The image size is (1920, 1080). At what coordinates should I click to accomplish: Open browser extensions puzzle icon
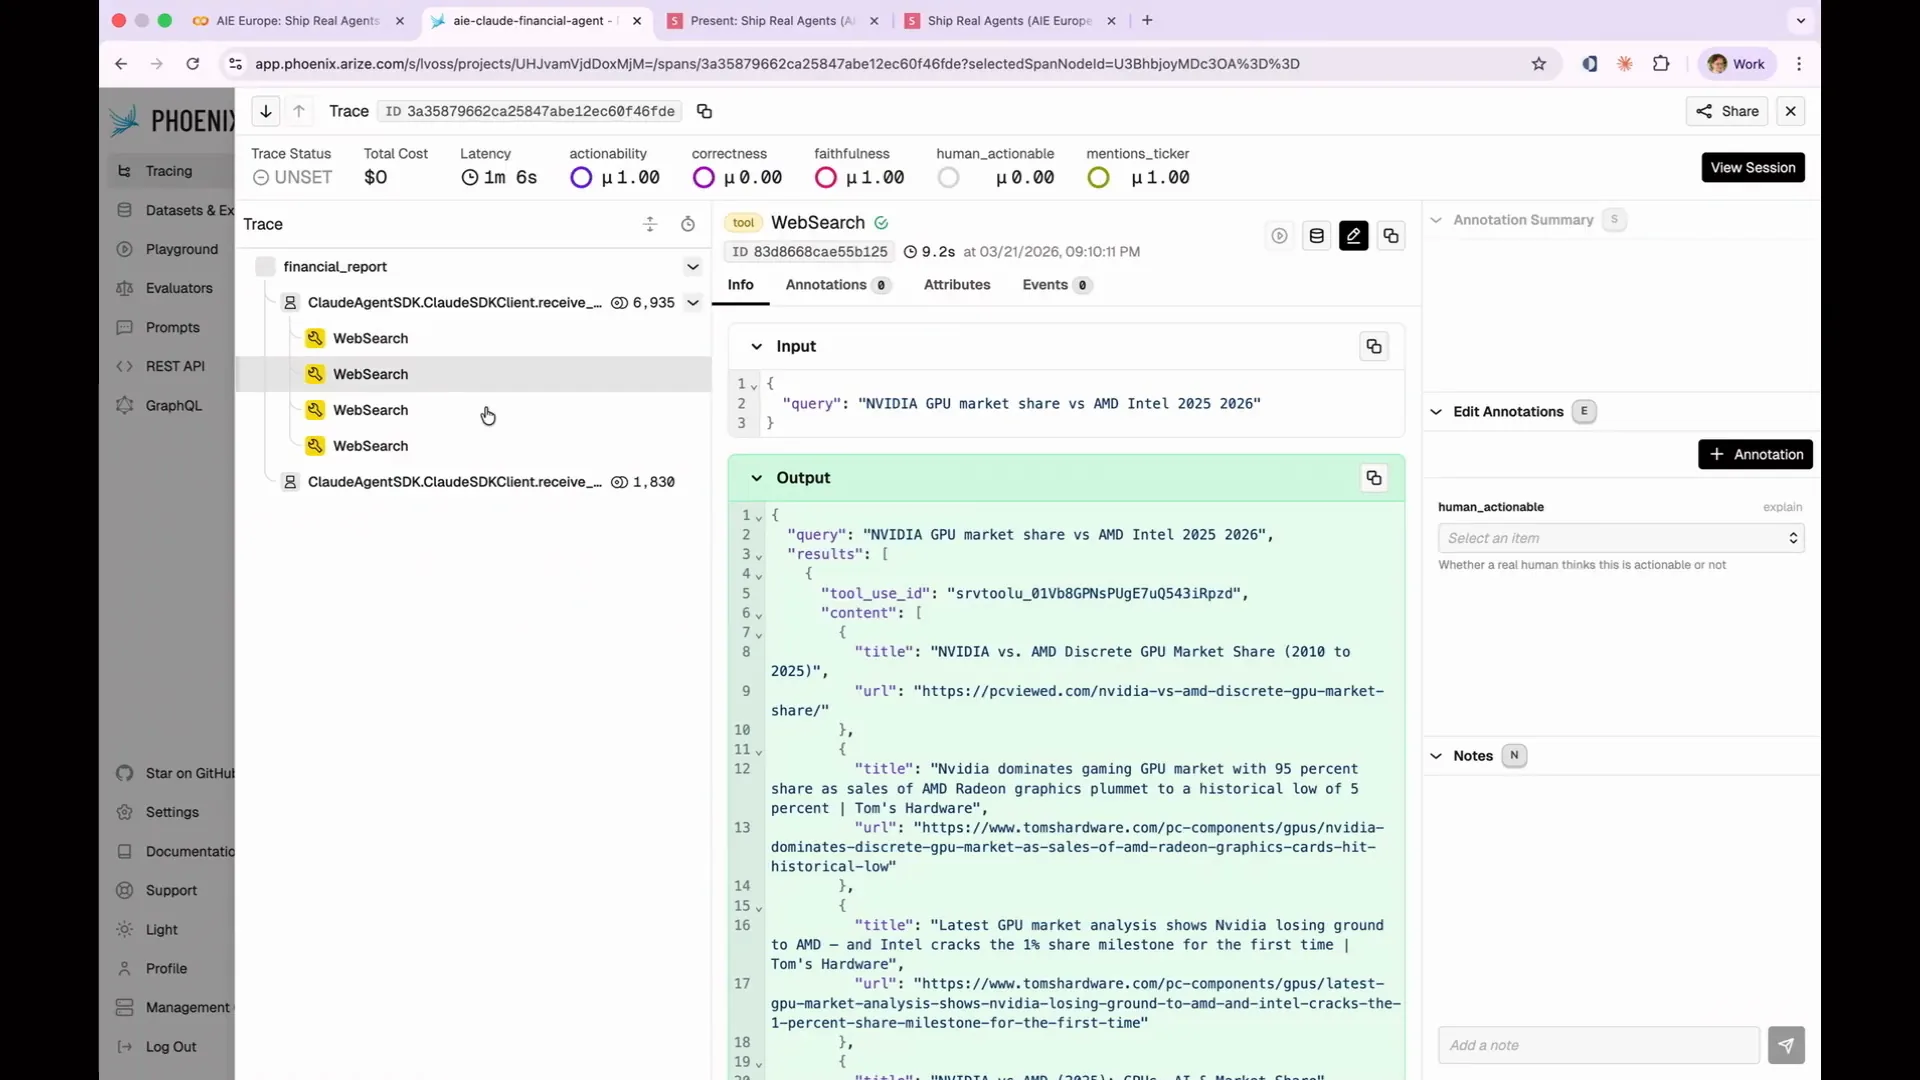point(1661,64)
